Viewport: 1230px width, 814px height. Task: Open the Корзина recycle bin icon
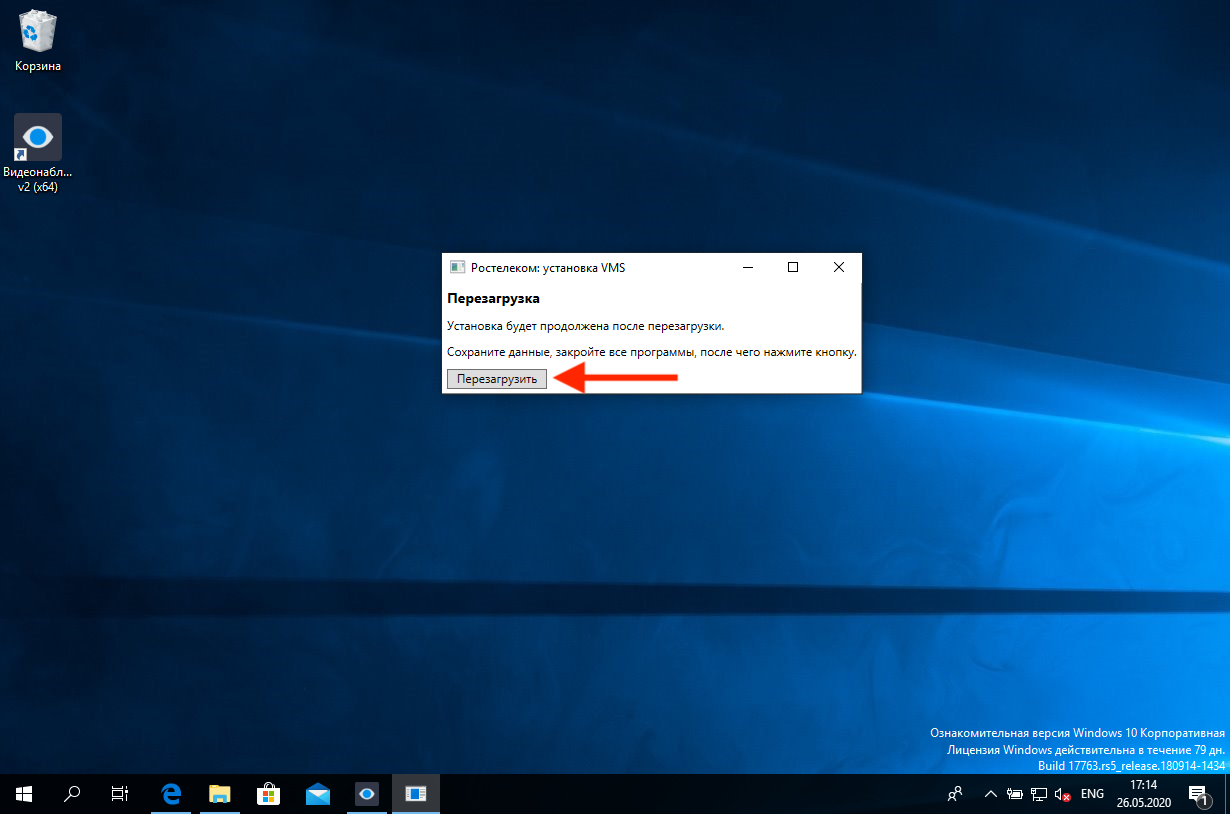38,42
